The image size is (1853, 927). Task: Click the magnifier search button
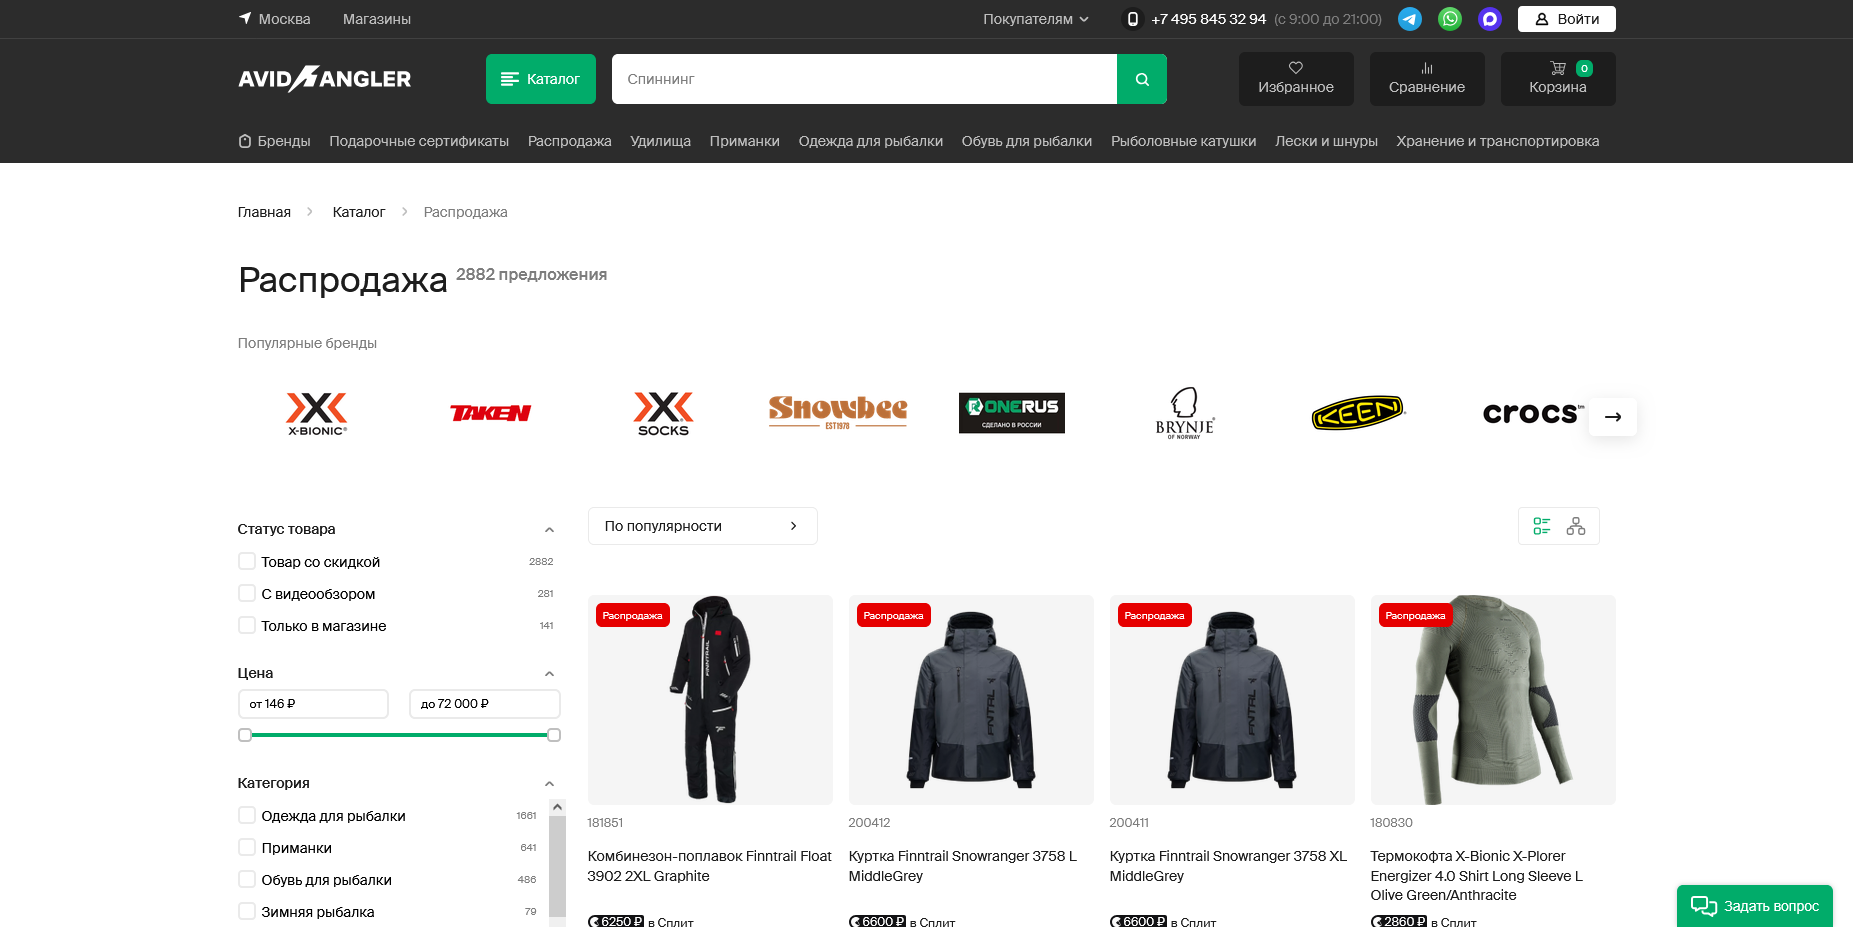click(x=1142, y=79)
